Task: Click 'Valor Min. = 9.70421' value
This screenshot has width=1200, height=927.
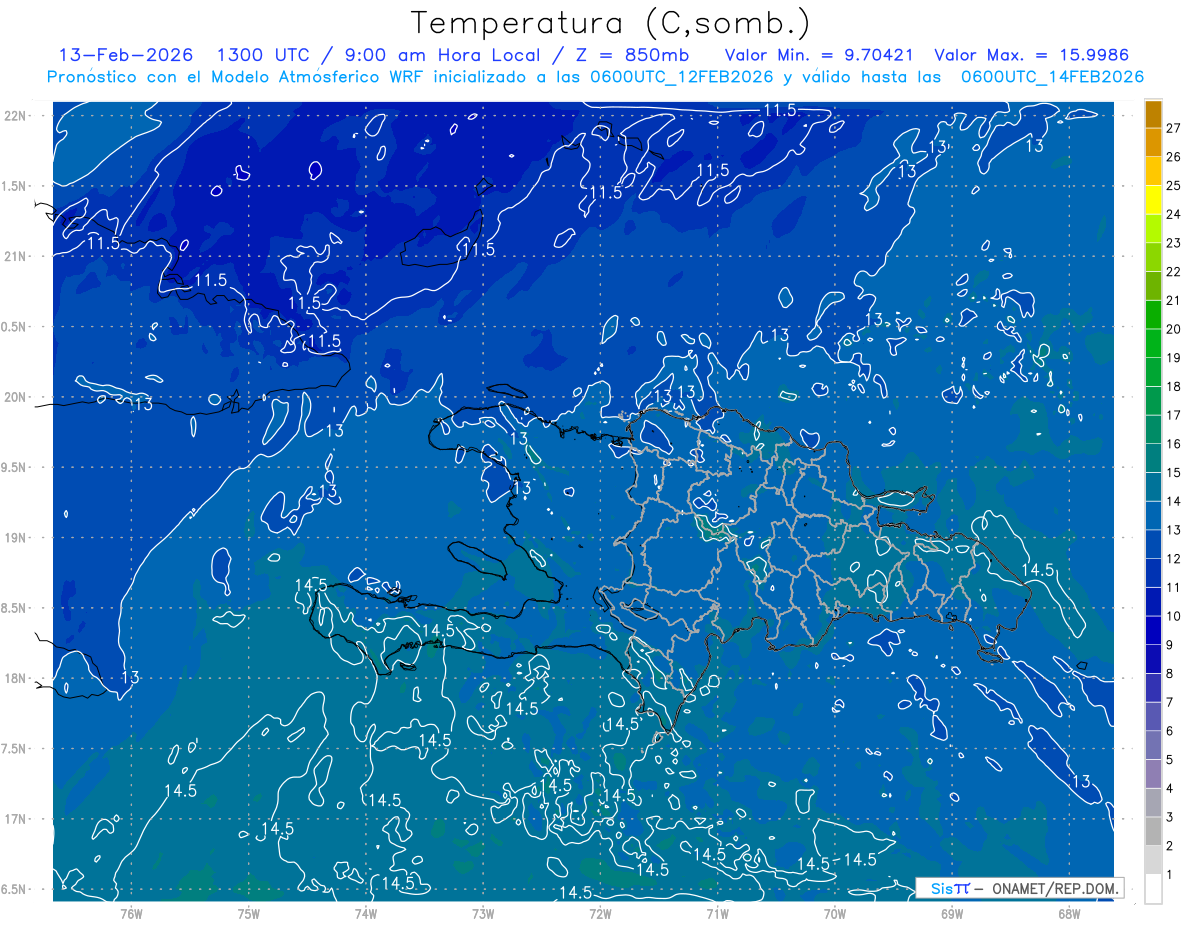Action: click(817, 55)
